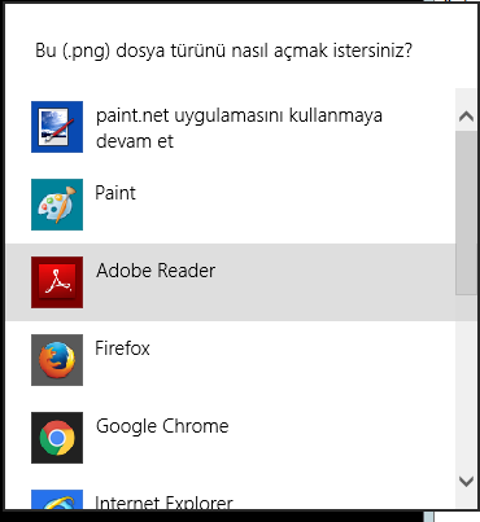Click the Internet Explorer icon

[57, 499]
